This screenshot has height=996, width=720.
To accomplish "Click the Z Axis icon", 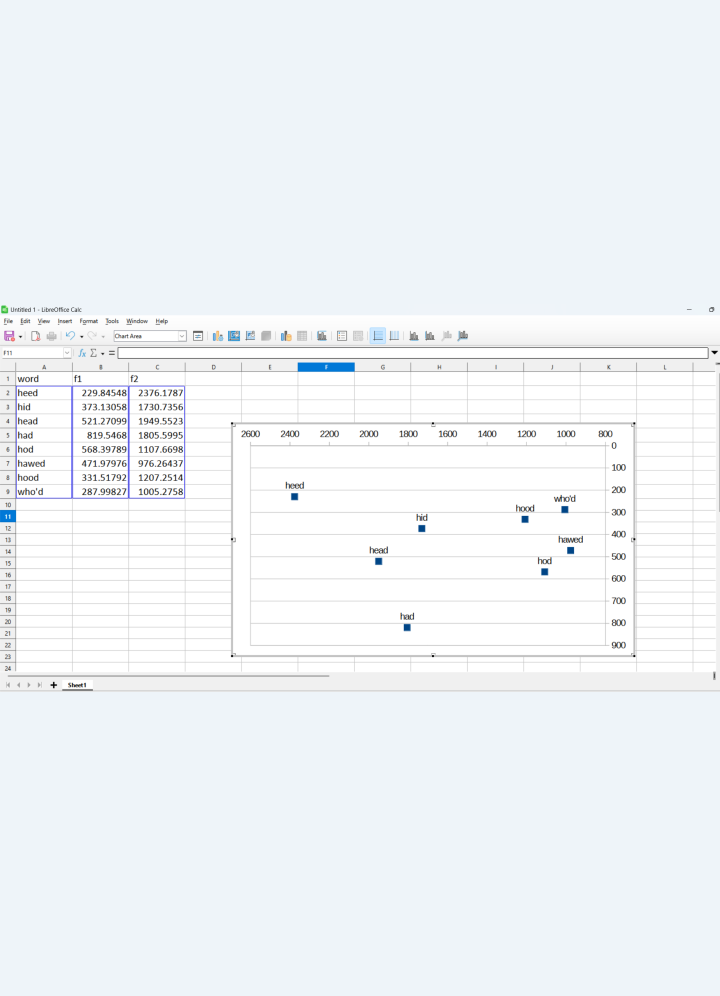I will pos(446,336).
